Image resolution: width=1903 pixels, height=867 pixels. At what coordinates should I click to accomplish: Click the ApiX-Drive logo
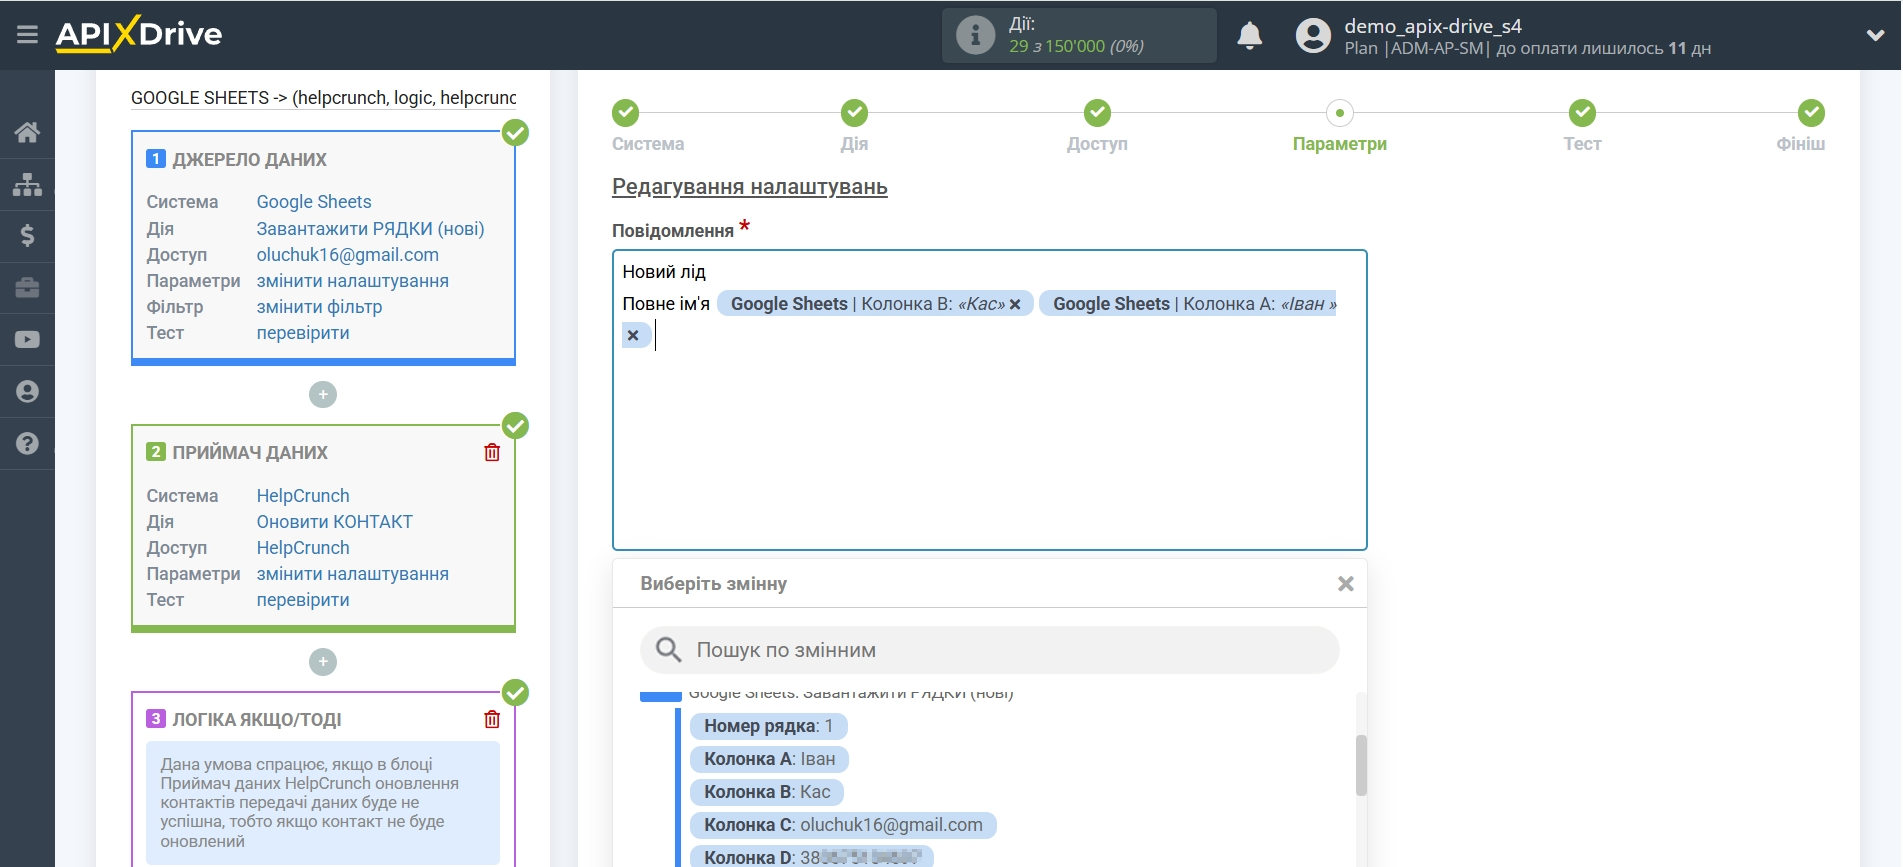pos(139,34)
